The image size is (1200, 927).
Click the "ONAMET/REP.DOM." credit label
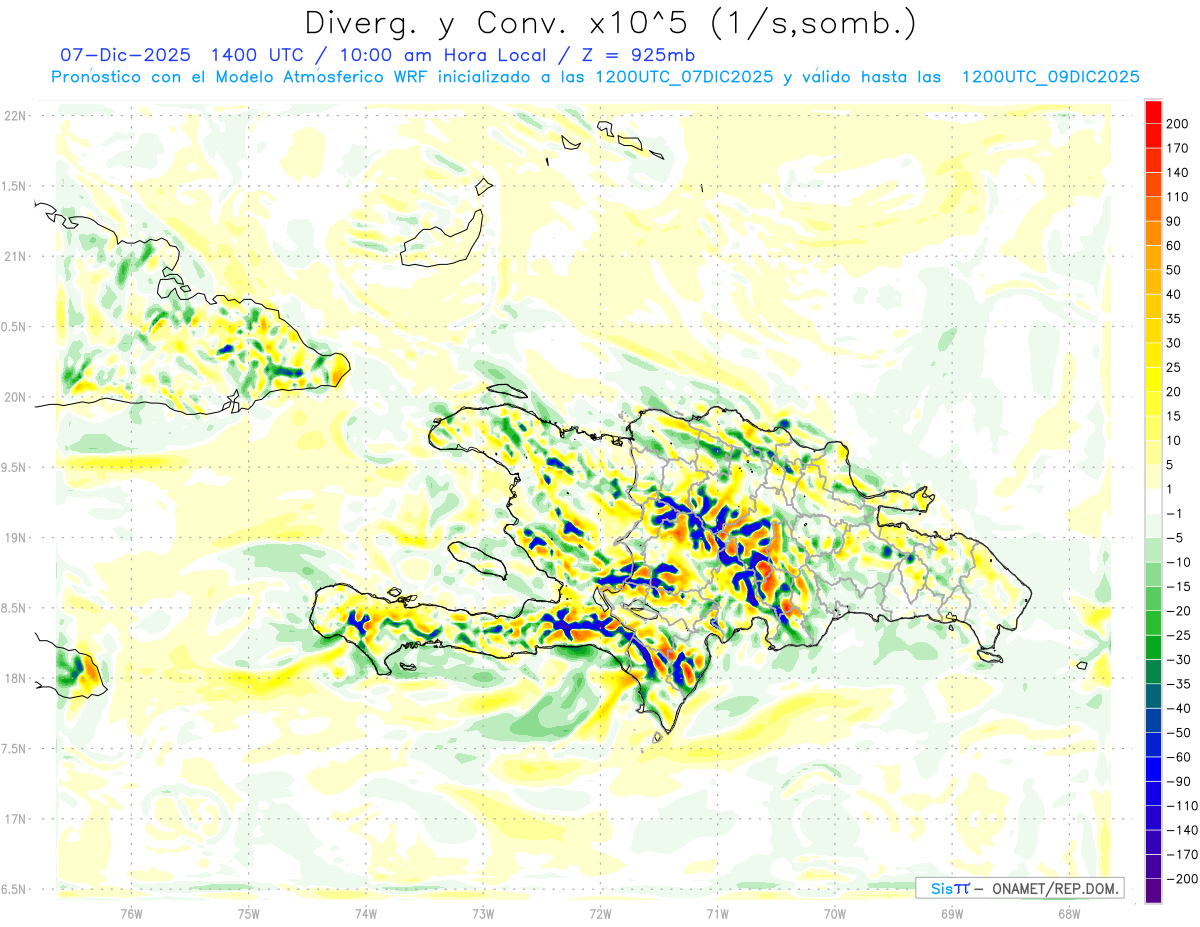1054,888
